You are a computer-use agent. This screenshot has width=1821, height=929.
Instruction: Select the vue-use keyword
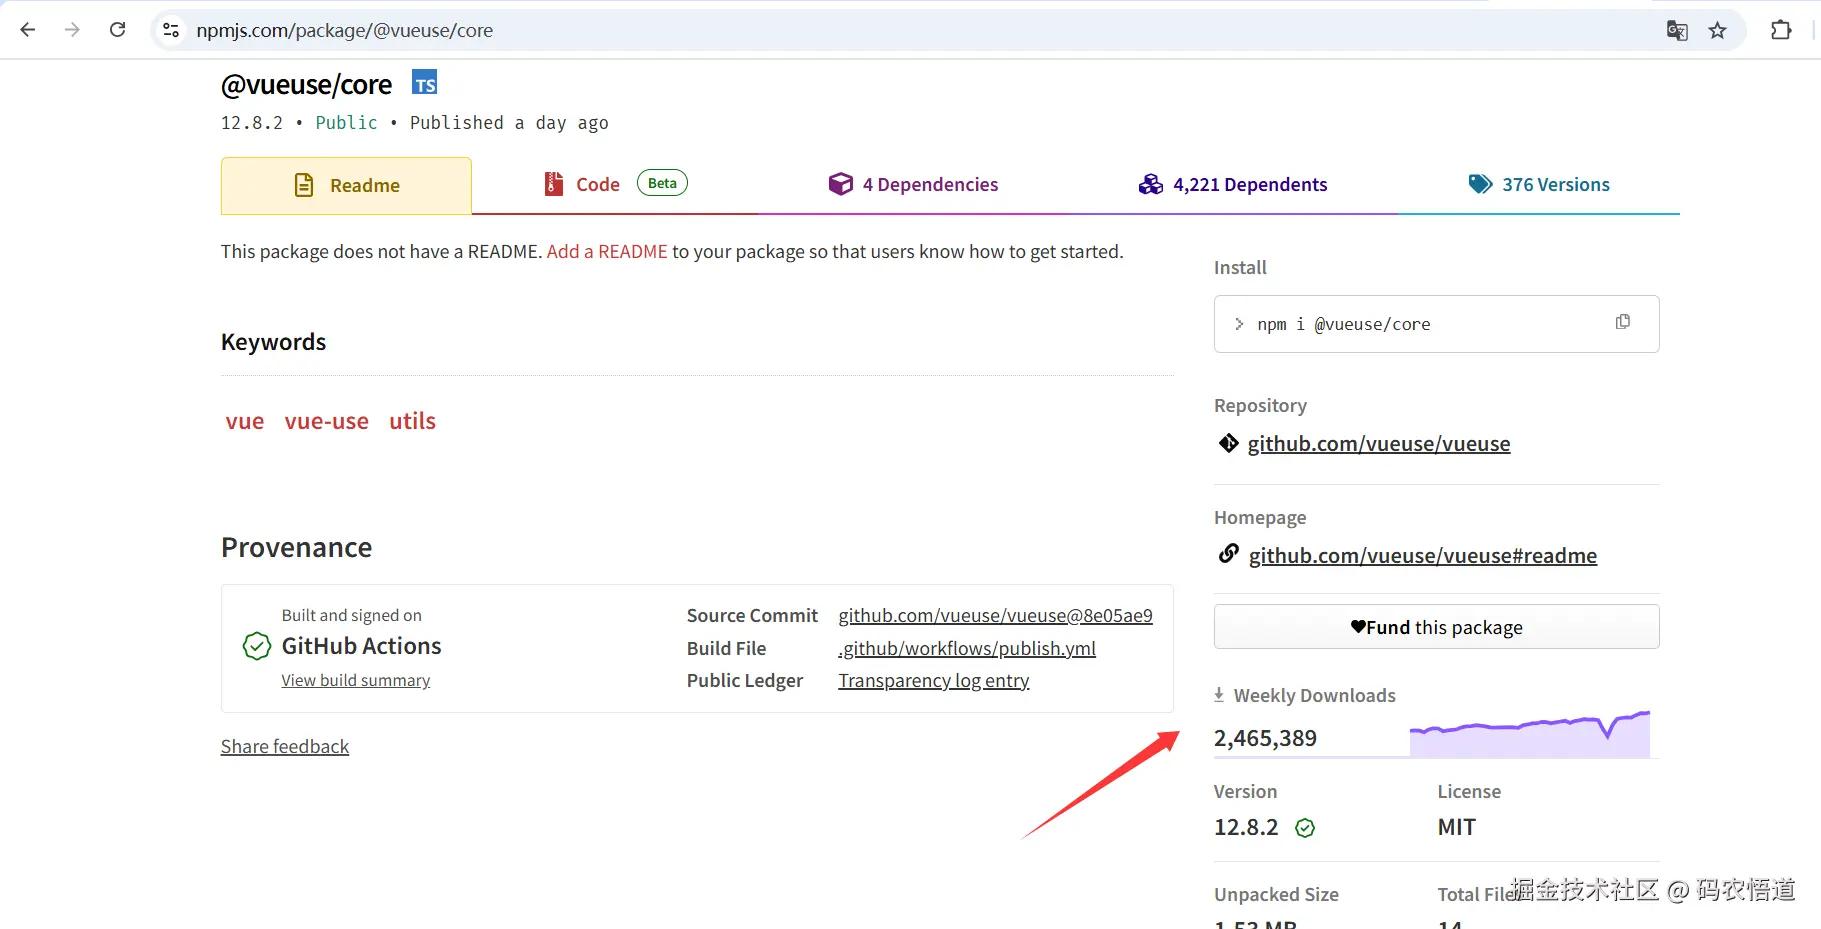tap(327, 421)
